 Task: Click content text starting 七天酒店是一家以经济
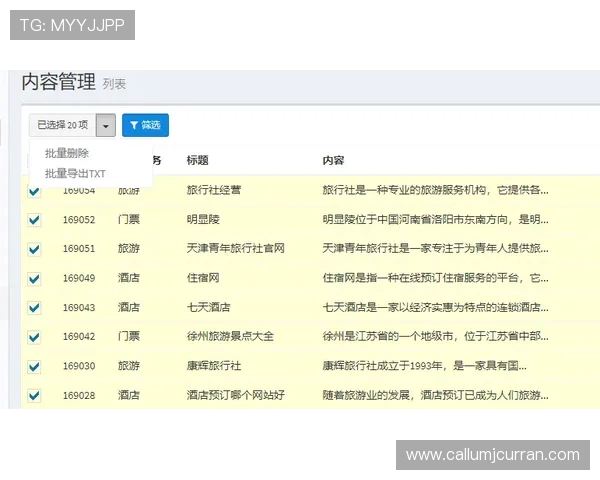[435, 307]
